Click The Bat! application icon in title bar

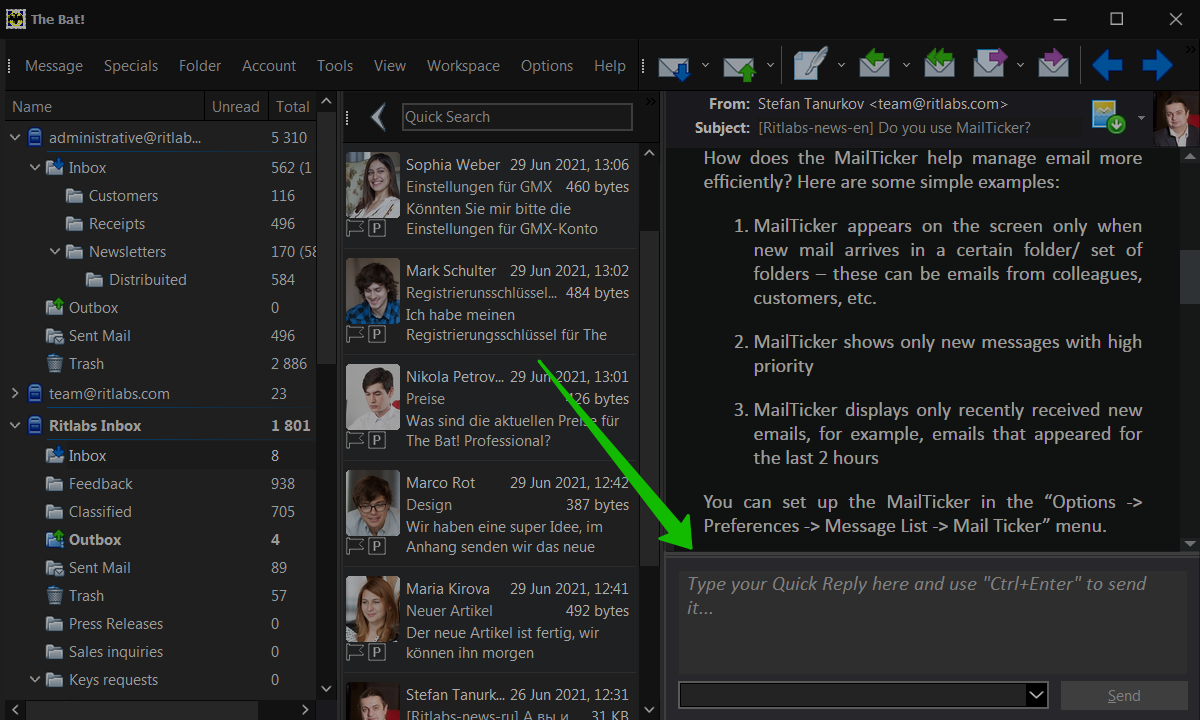[16, 19]
